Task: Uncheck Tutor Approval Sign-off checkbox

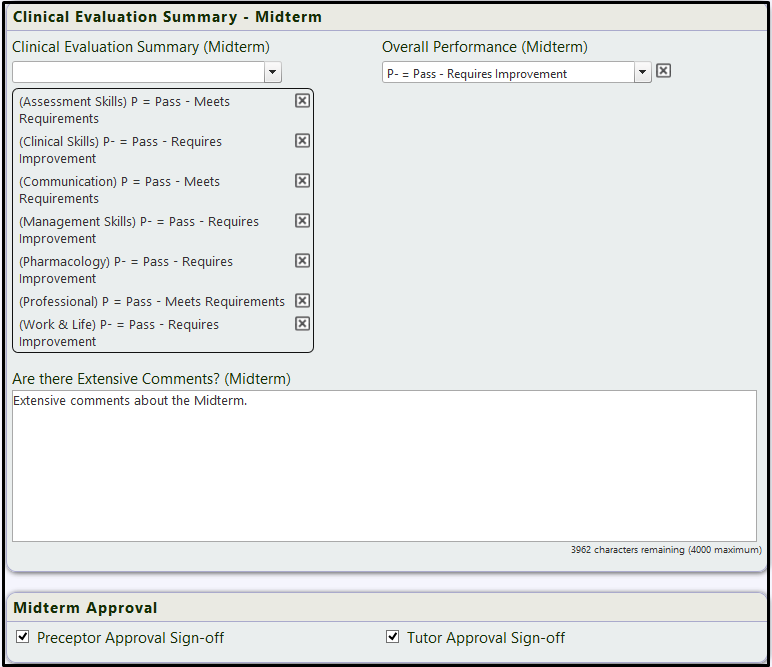Action: [392, 636]
